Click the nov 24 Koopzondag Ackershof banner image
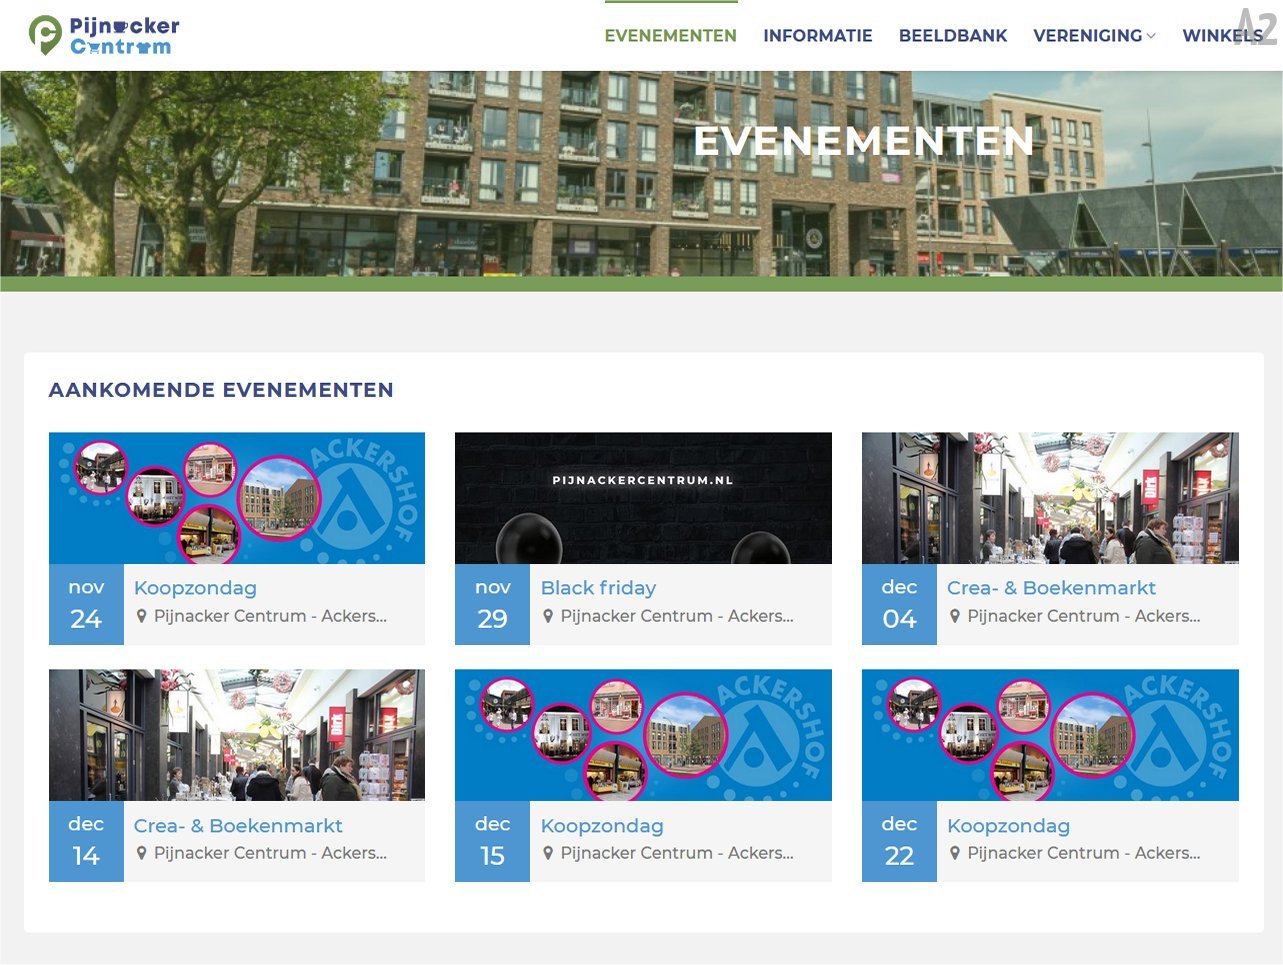 [237, 498]
